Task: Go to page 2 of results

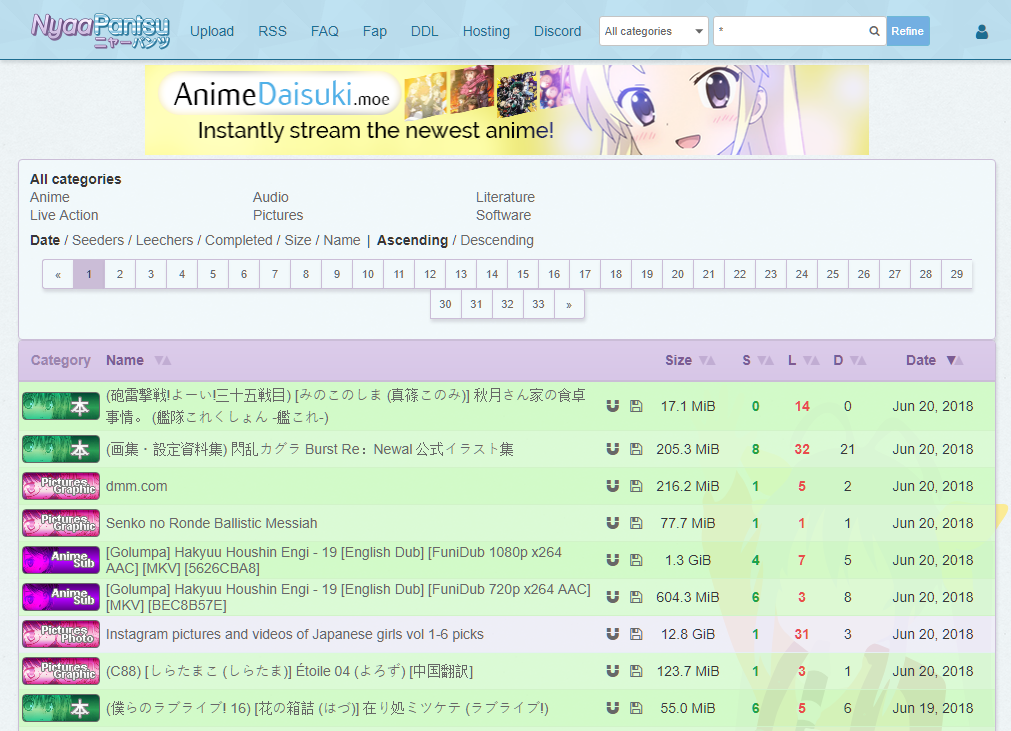Action: [120, 274]
